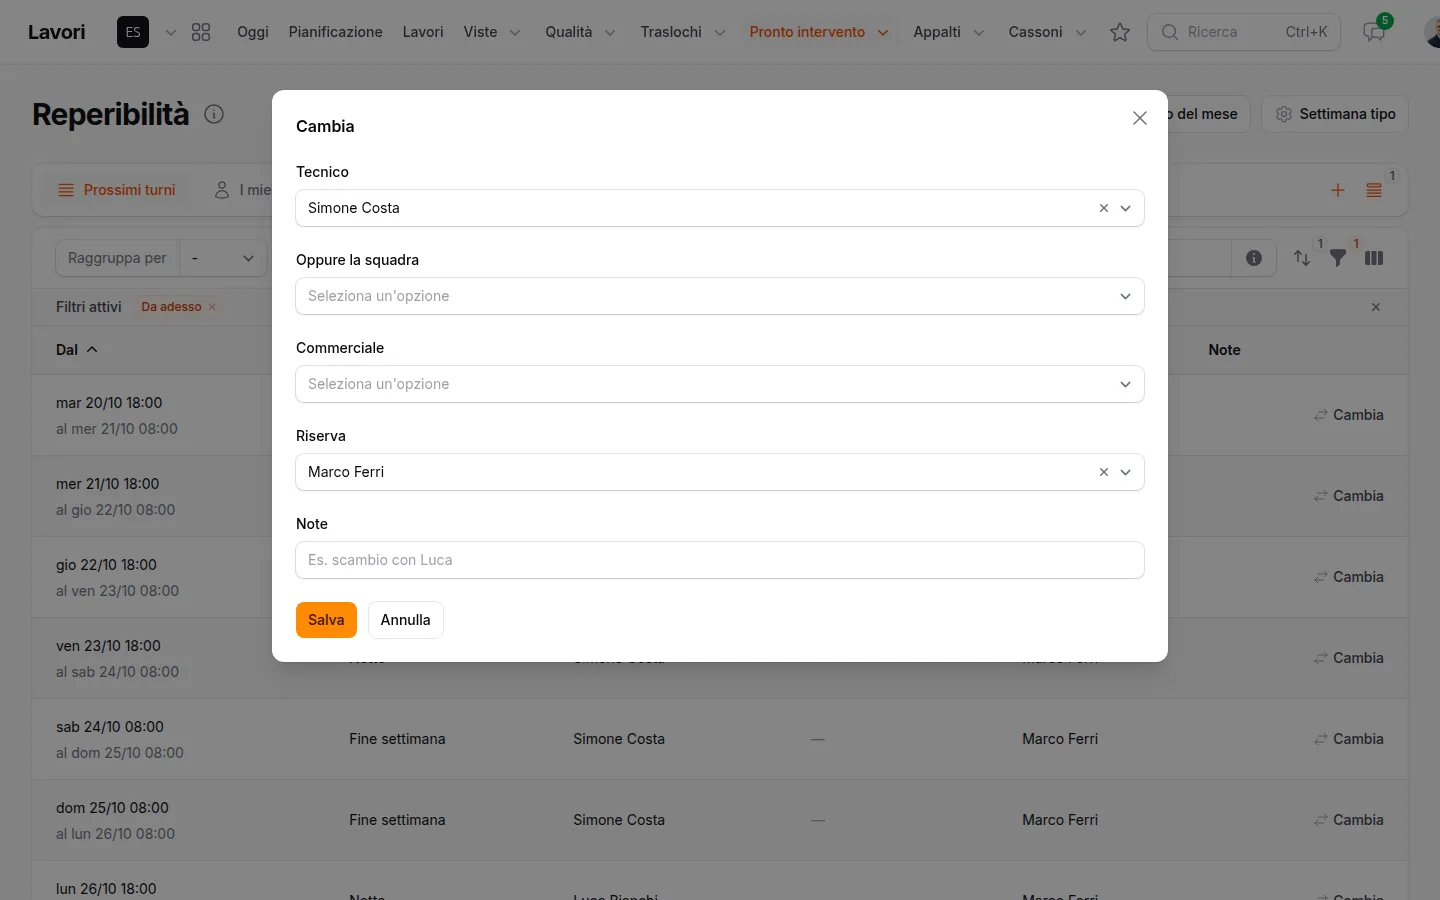Go to Pianificazione
Image resolution: width=1440 pixels, height=900 pixels.
coord(336,32)
